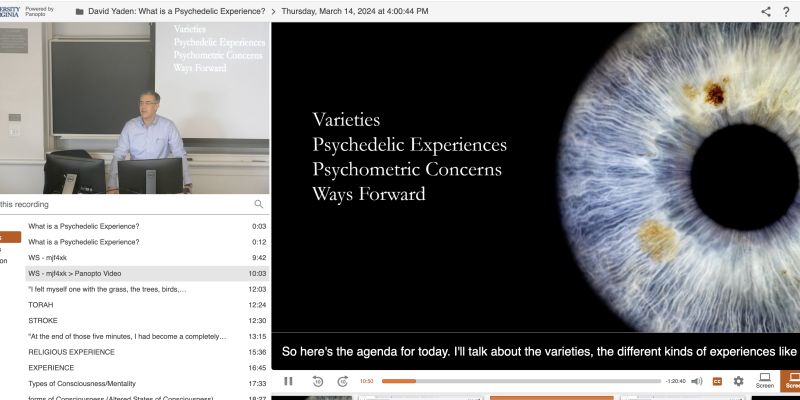The height and width of the screenshot is (400, 800).
Task: Jump to What is a Psychedelic Experience? 0:12
Action: click(x=147, y=242)
